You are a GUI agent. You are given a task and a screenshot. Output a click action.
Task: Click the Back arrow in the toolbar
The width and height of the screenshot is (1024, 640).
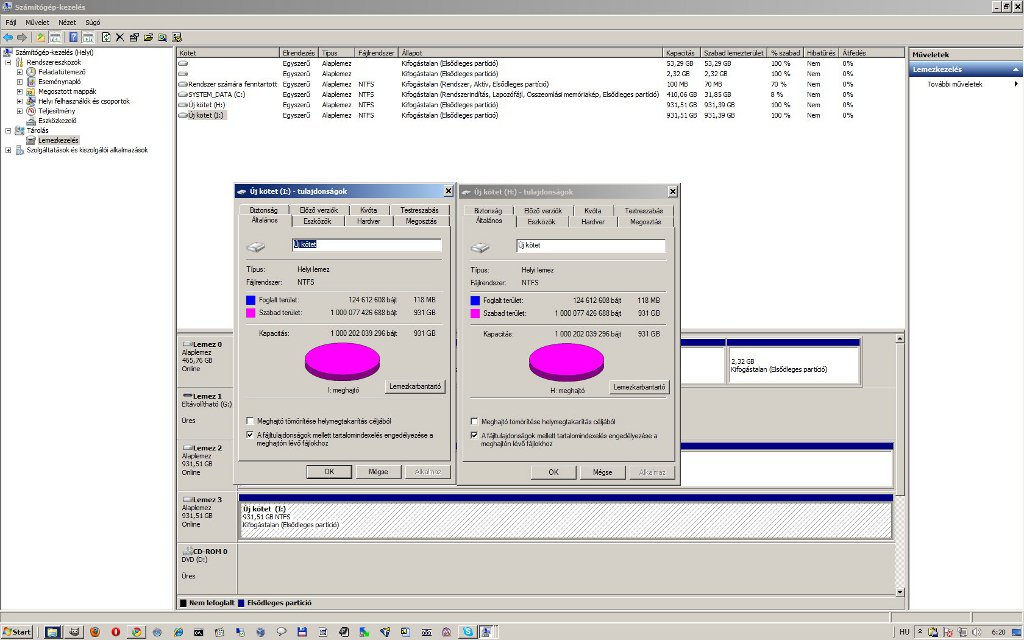tap(8, 37)
